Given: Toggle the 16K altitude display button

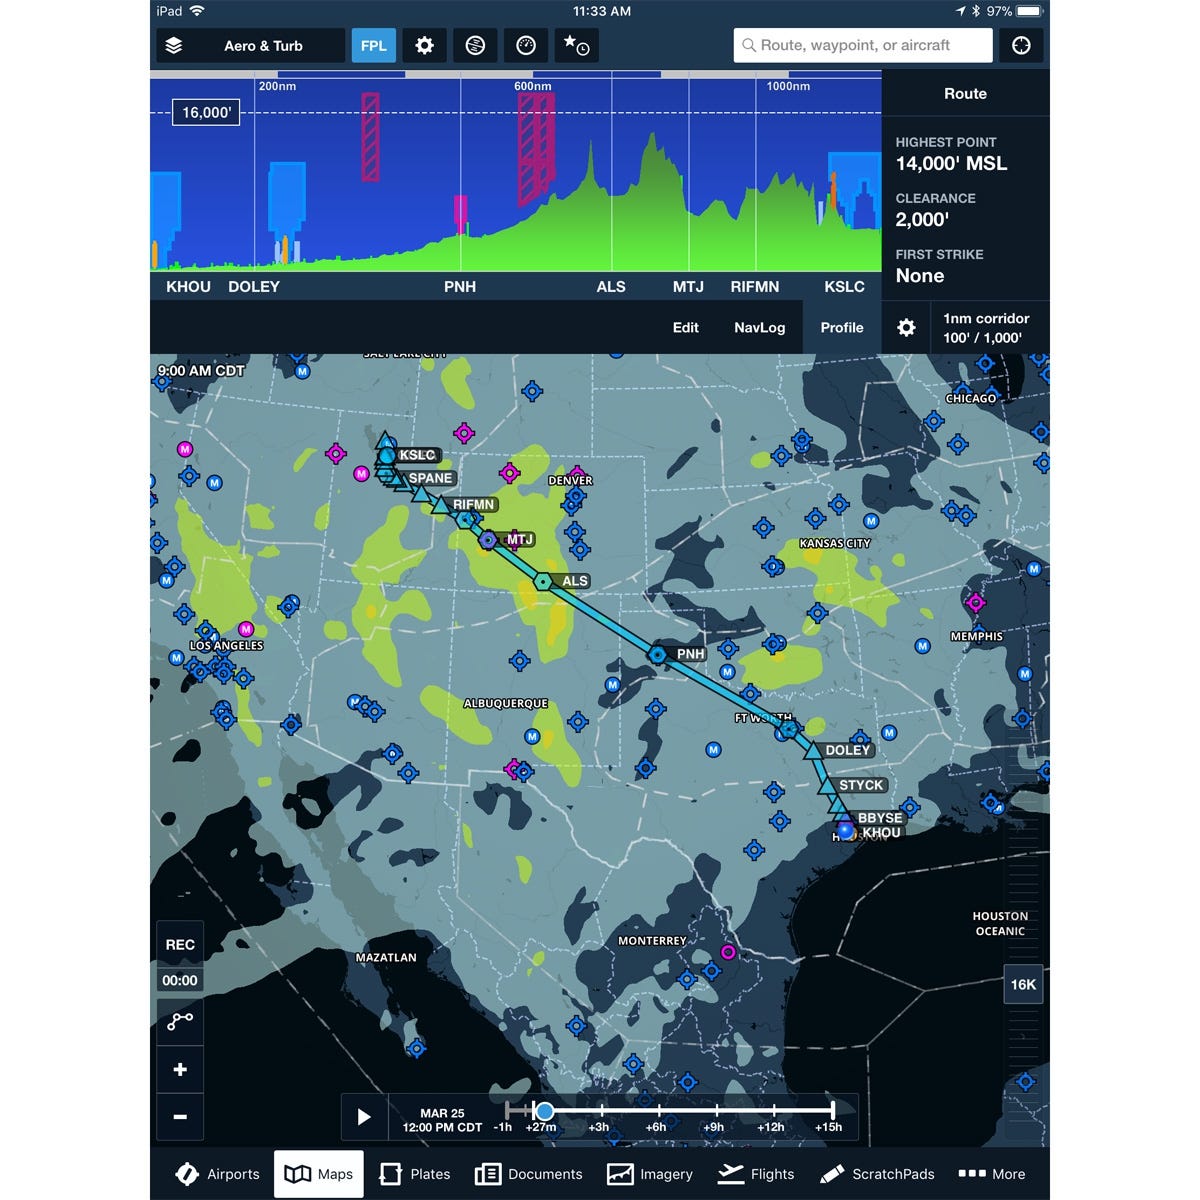Looking at the screenshot, I should tap(1023, 984).
